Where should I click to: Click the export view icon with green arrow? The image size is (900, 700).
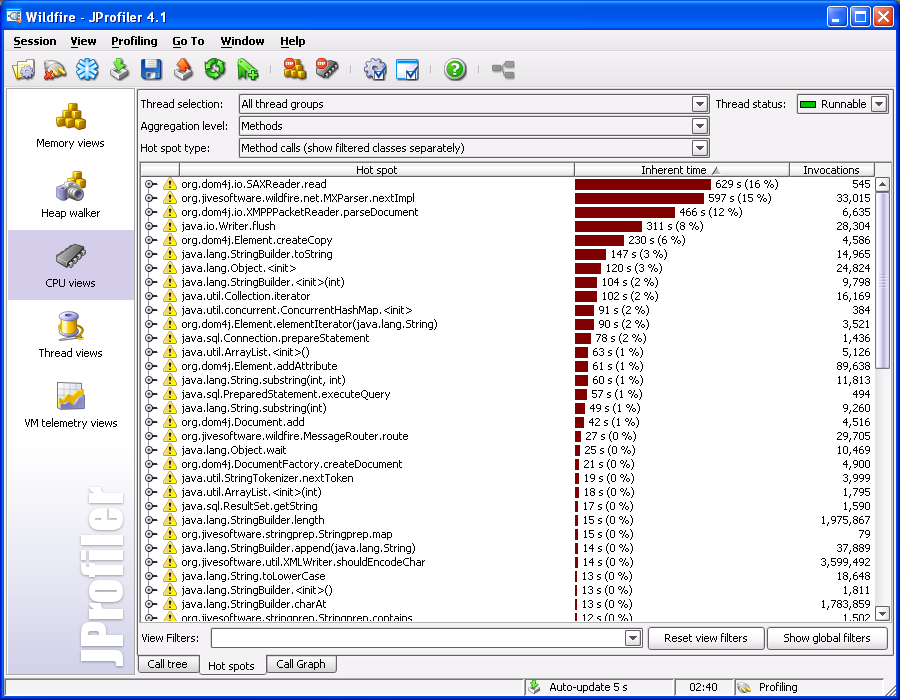click(x=119, y=70)
